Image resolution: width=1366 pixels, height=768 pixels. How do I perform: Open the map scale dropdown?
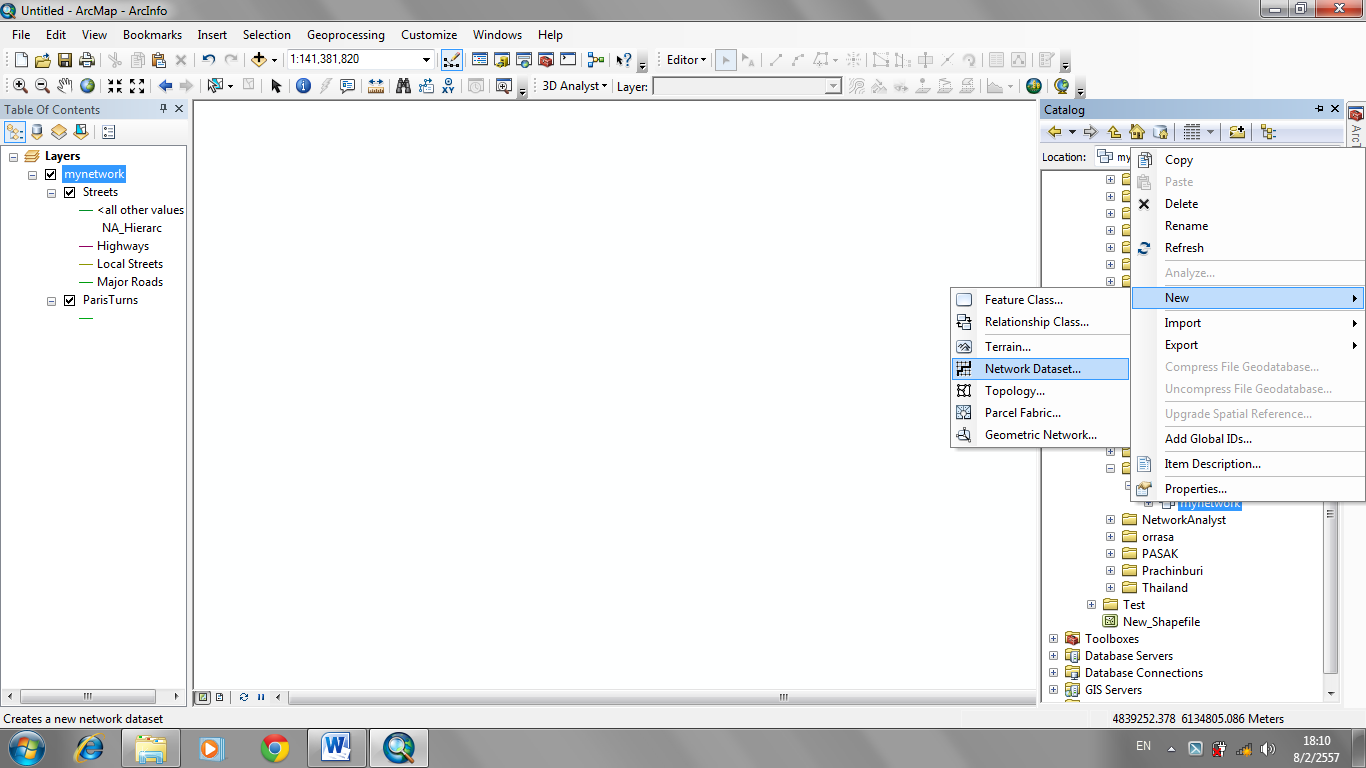tap(428, 60)
